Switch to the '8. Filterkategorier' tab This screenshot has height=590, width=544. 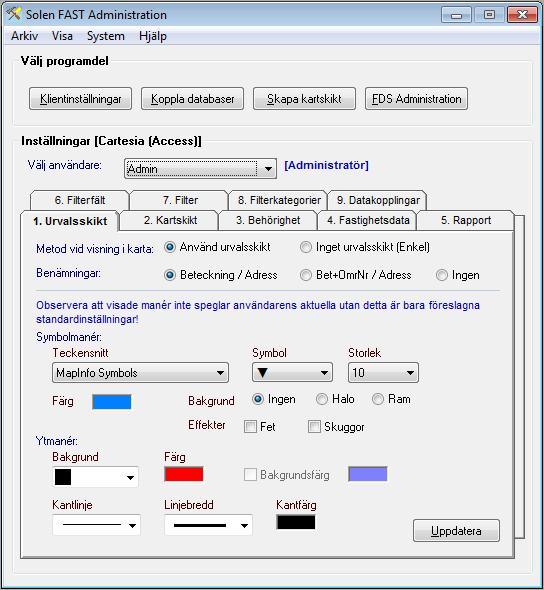[279, 200]
